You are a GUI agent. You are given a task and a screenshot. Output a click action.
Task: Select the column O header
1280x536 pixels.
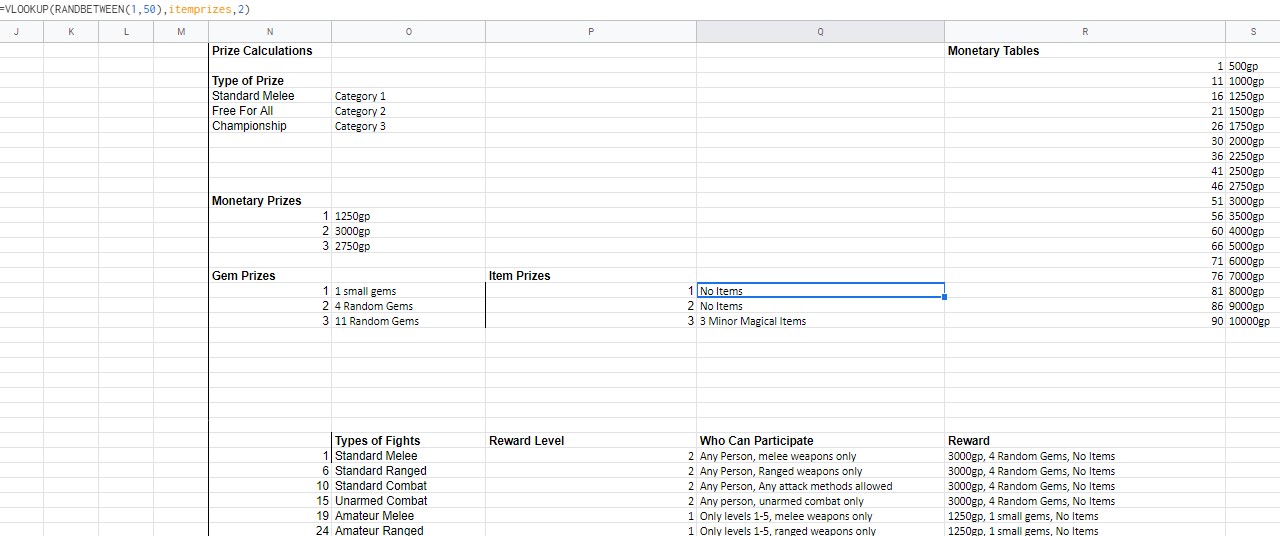click(408, 32)
